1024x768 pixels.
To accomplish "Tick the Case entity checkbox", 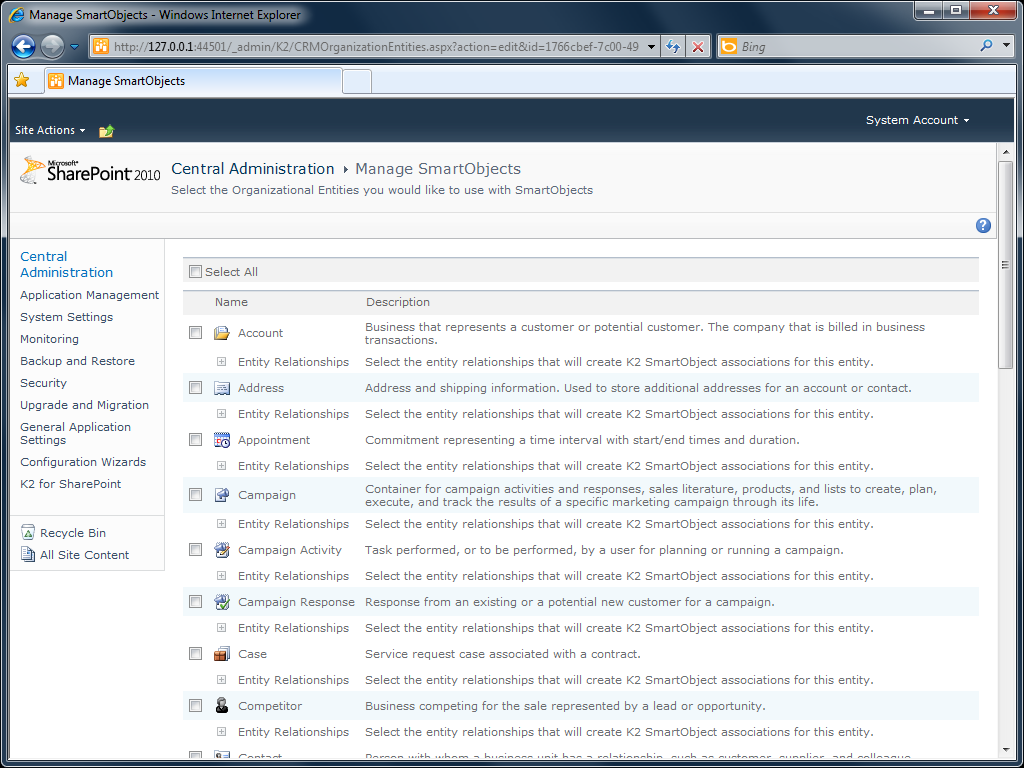I will tap(195, 654).
